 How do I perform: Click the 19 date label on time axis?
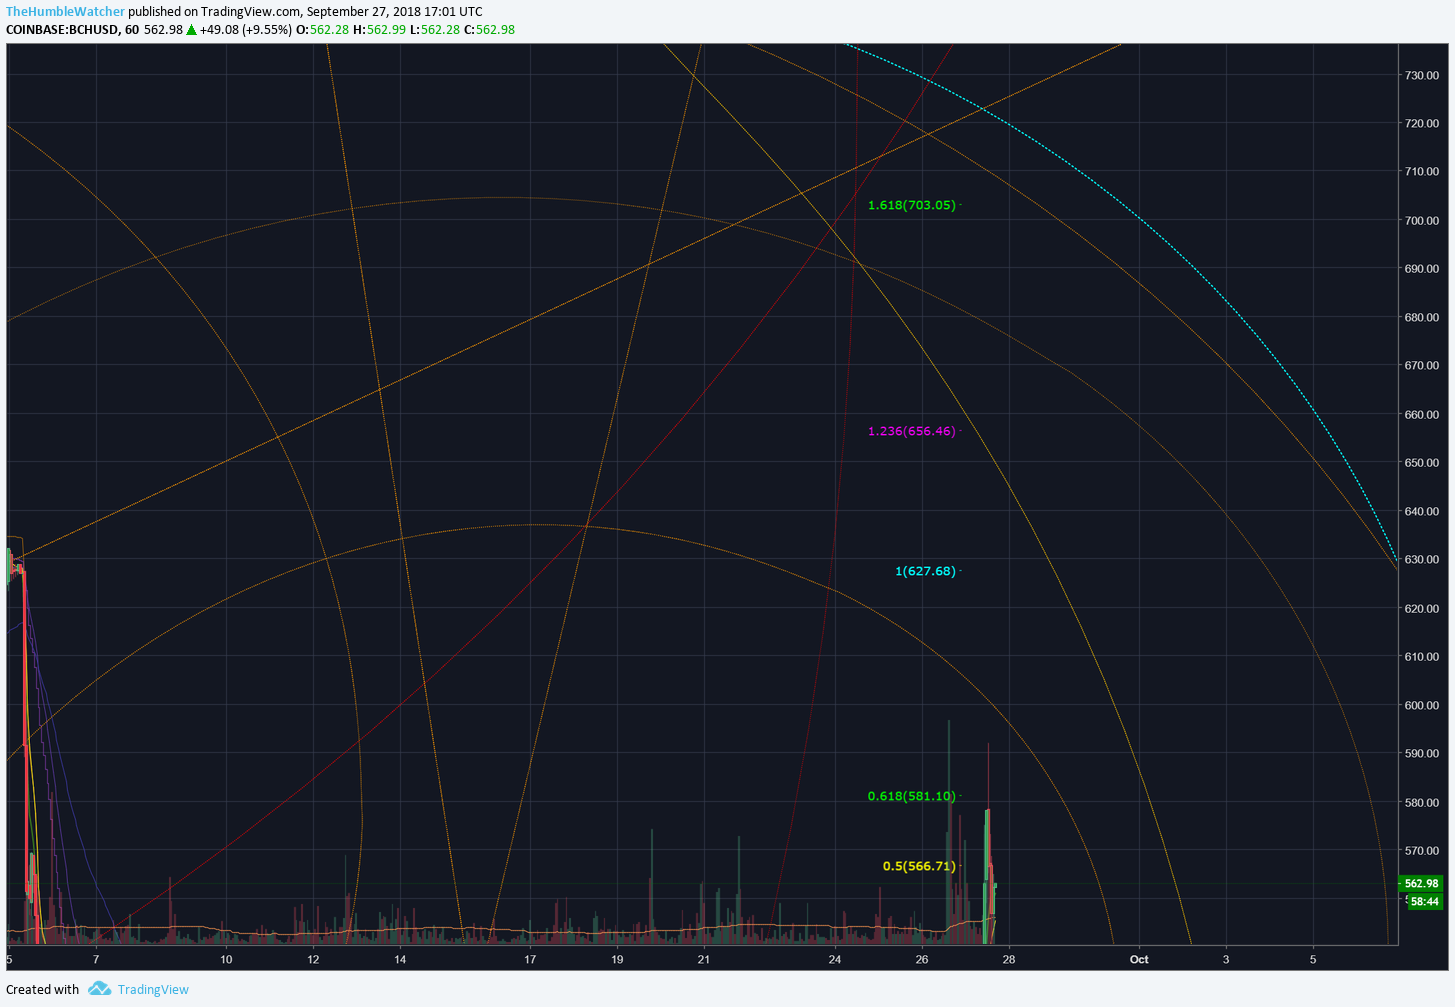[x=617, y=960]
